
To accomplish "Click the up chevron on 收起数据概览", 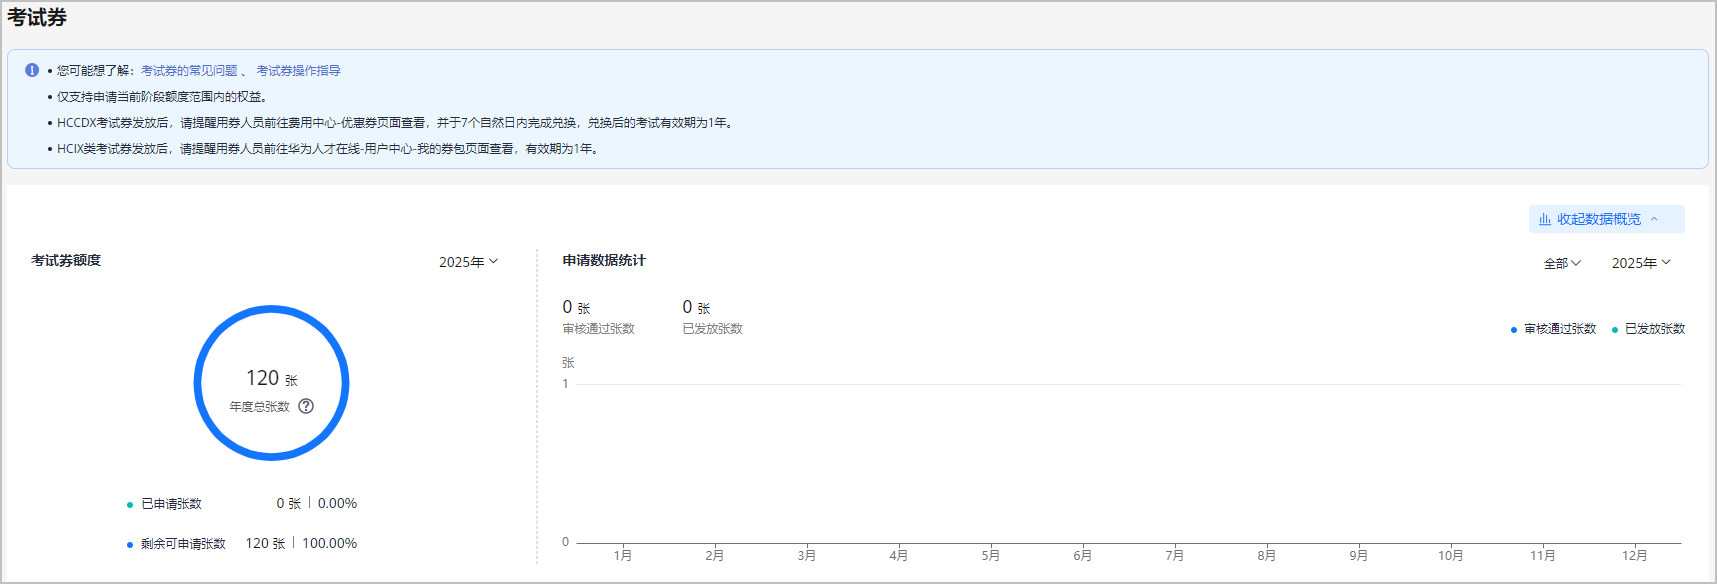I will [1654, 219].
